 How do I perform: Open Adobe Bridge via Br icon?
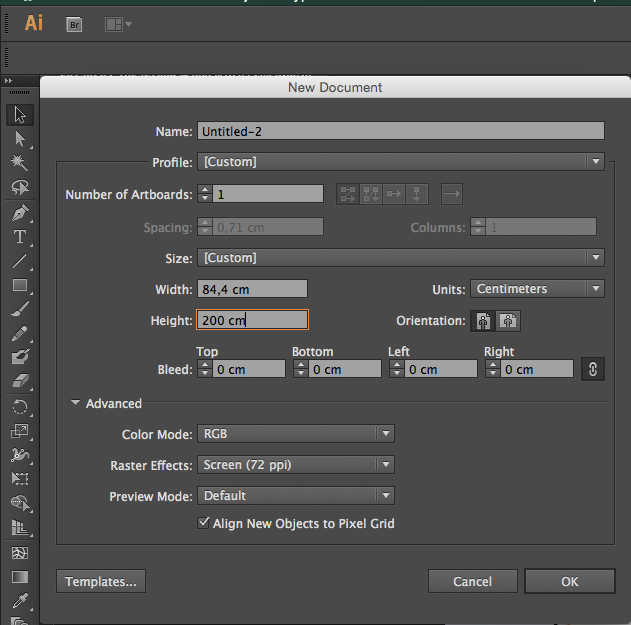pos(74,25)
